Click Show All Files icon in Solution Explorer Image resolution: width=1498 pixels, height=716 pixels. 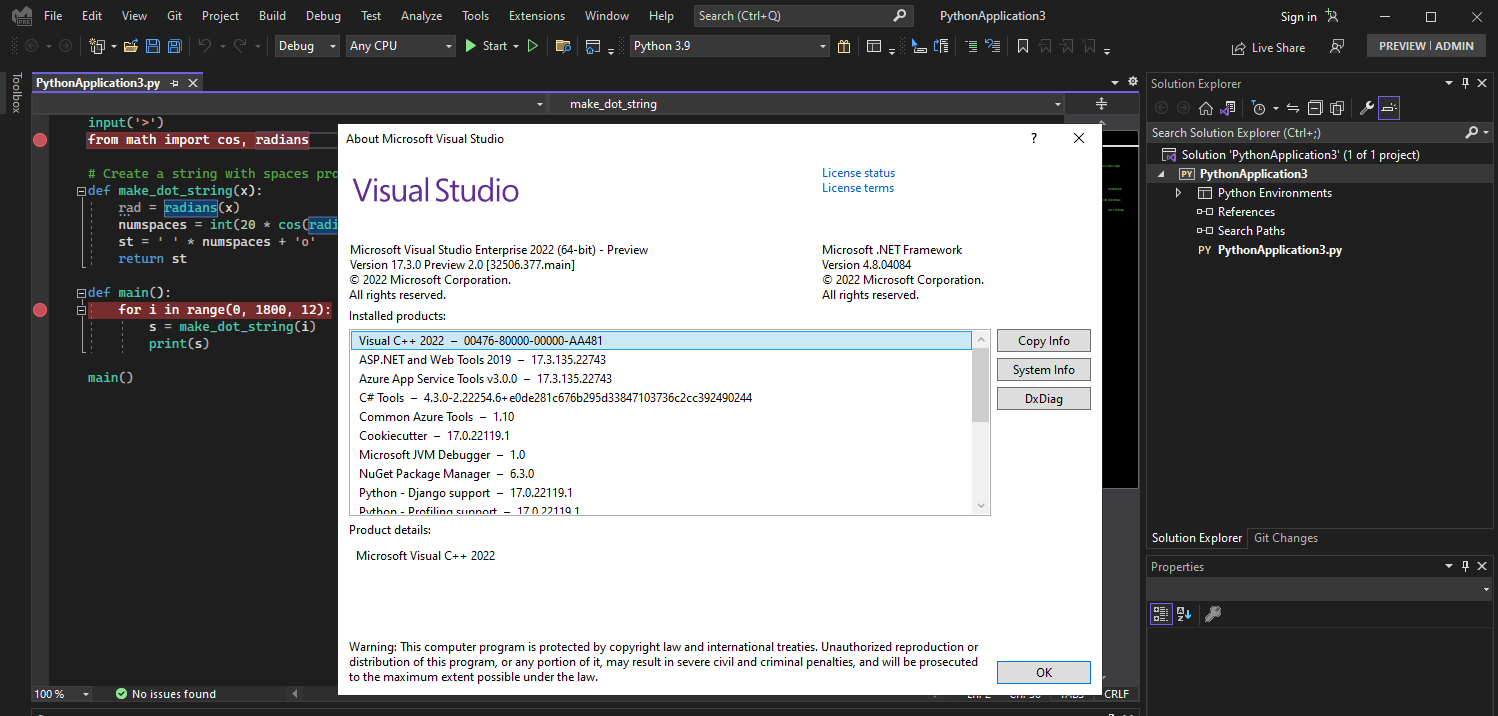(x=1337, y=108)
